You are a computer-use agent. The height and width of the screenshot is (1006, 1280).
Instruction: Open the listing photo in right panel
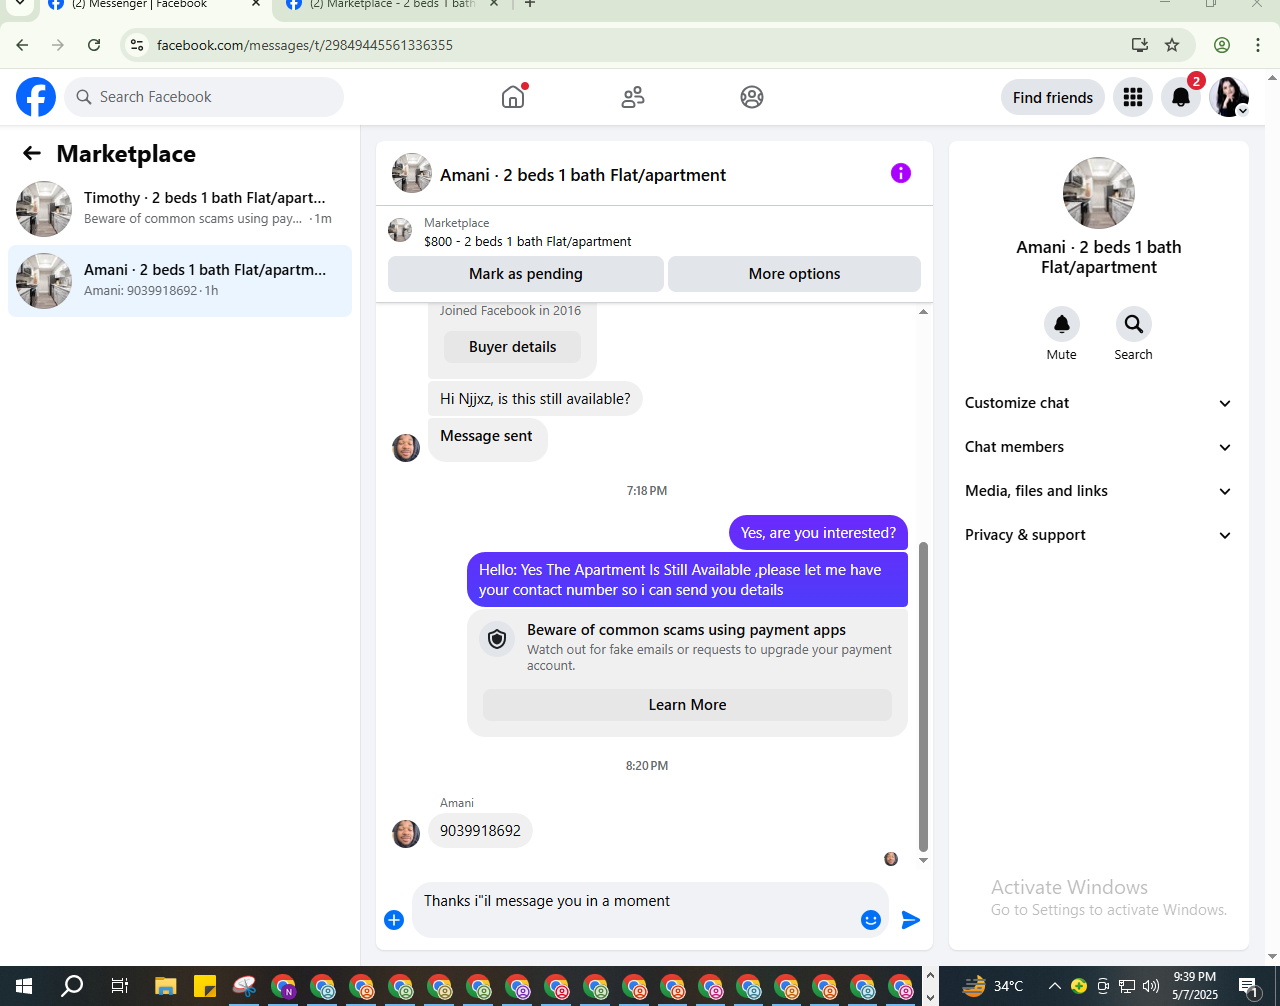(1099, 193)
